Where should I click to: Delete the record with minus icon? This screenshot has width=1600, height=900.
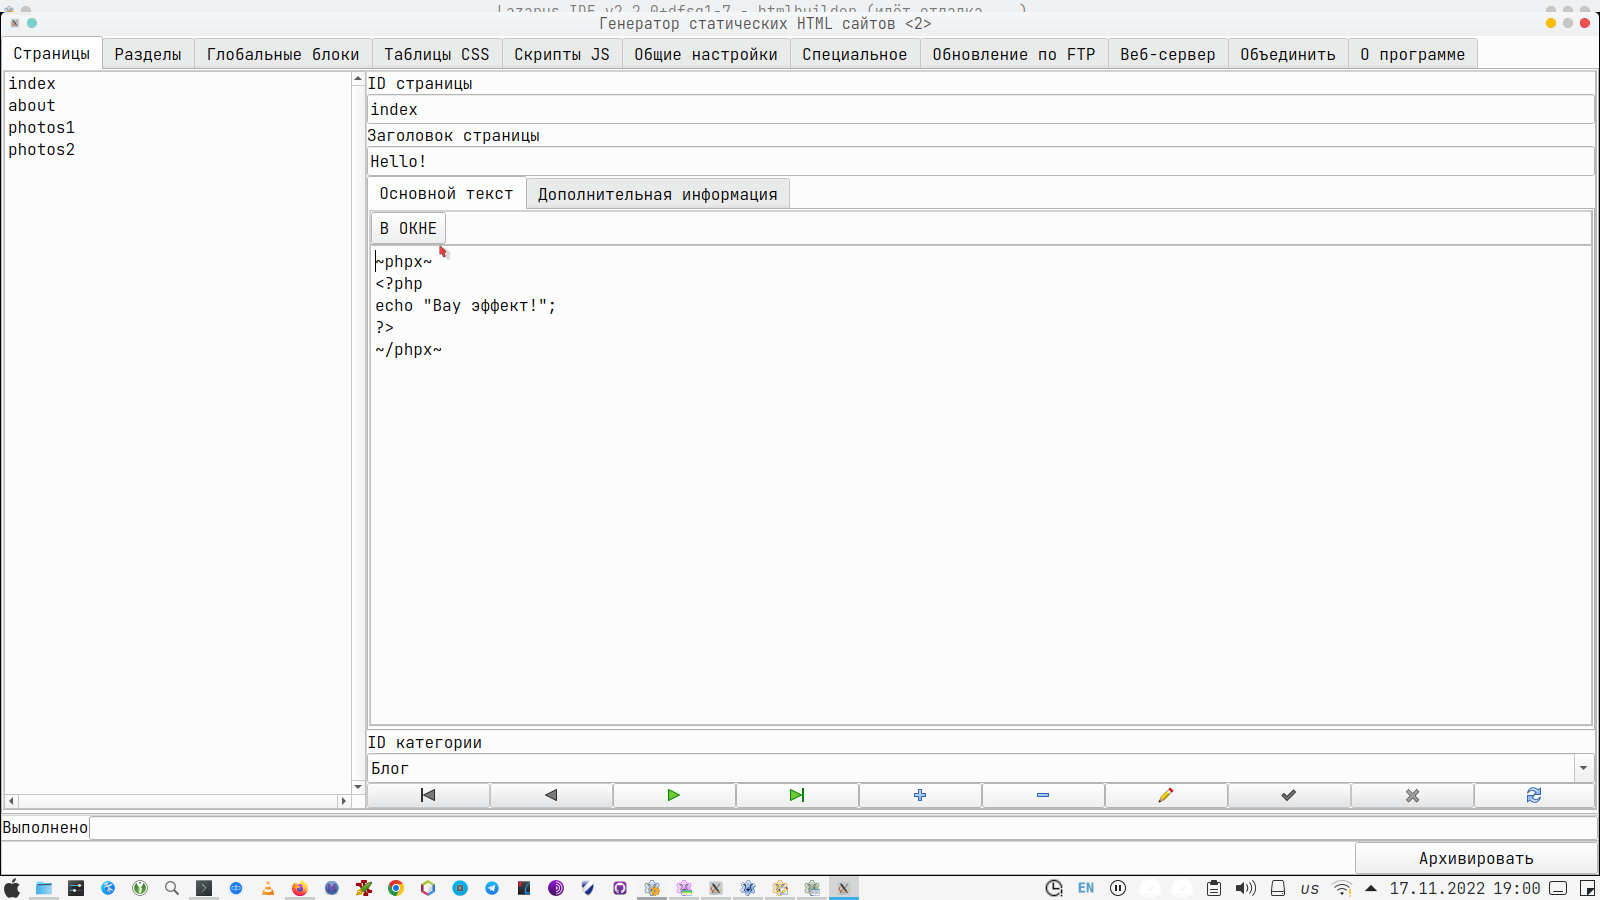coord(1043,795)
